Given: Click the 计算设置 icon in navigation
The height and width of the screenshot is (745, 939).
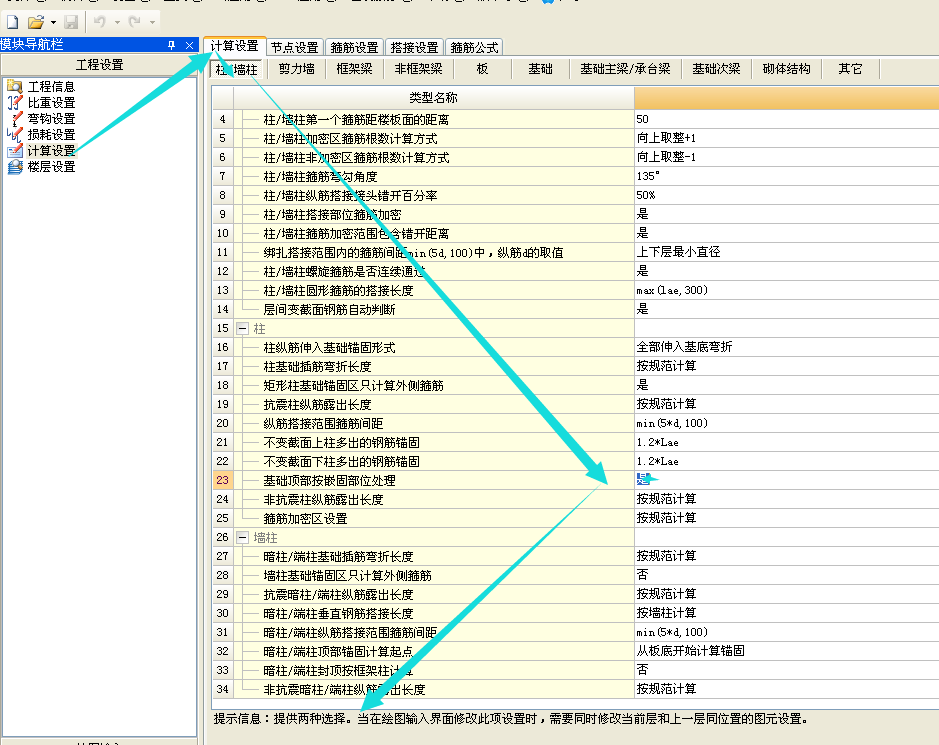Looking at the screenshot, I should pos(15,150).
